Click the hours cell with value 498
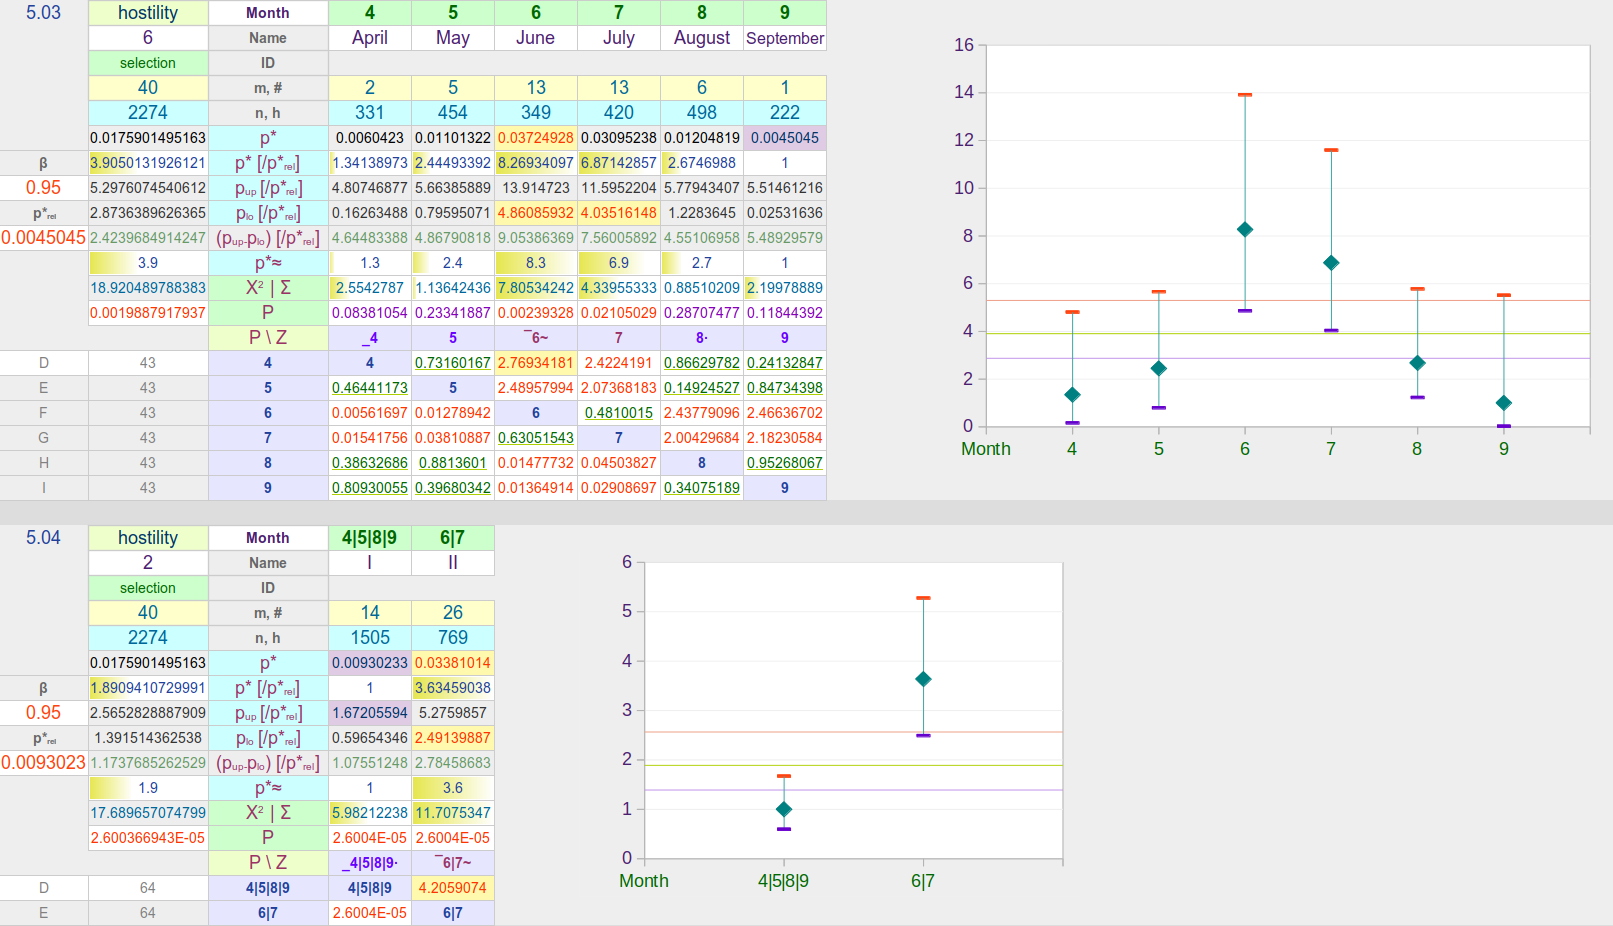This screenshot has height=926, width=1613. 702,113
